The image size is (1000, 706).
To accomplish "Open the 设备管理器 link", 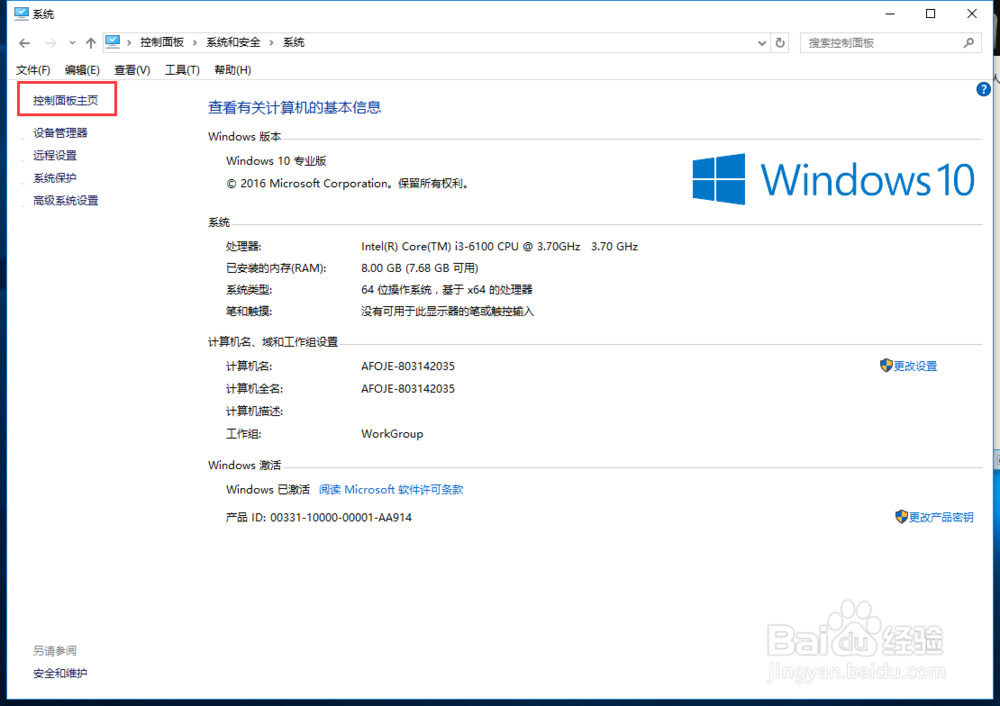I will [60, 131].
